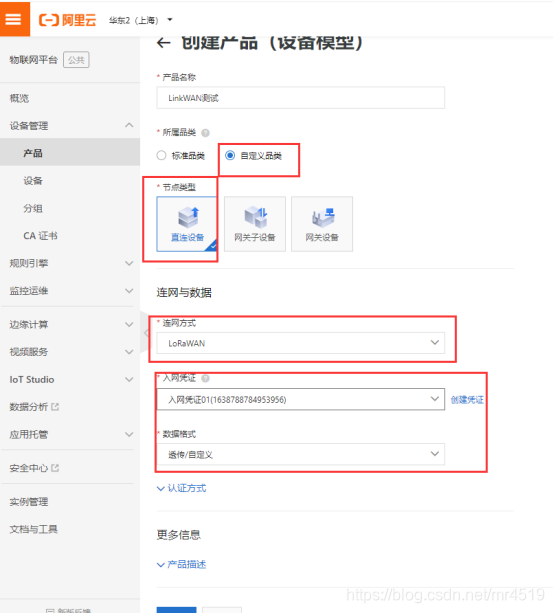Open the 华东2（上海）region dropdown

tap(140, 20)
